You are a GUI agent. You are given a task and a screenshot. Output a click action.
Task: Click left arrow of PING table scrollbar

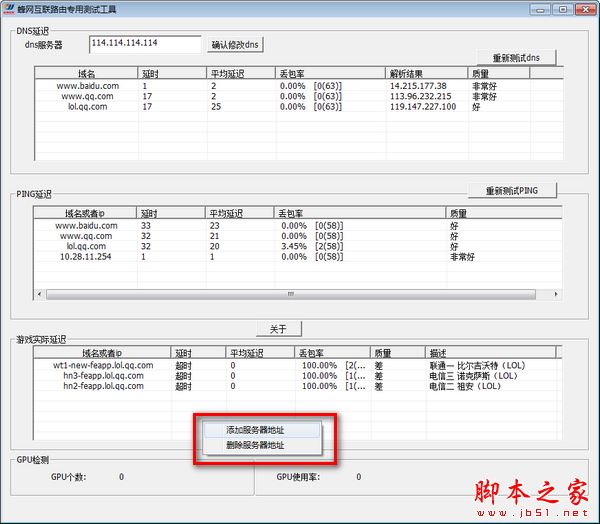pos(39,294)
